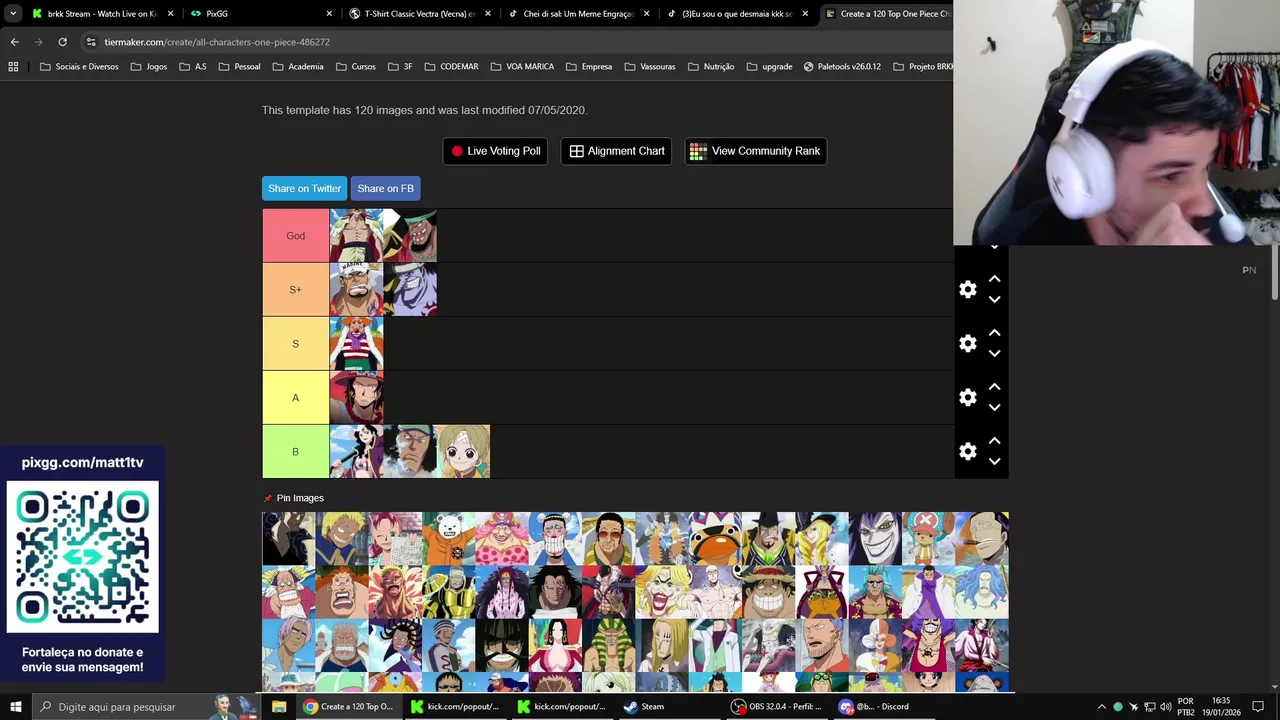This screenshot has height=720, width=1280.
Task: Pick the red-haired character in A tier
Action: pyautogui.click(x=356, y=398)
